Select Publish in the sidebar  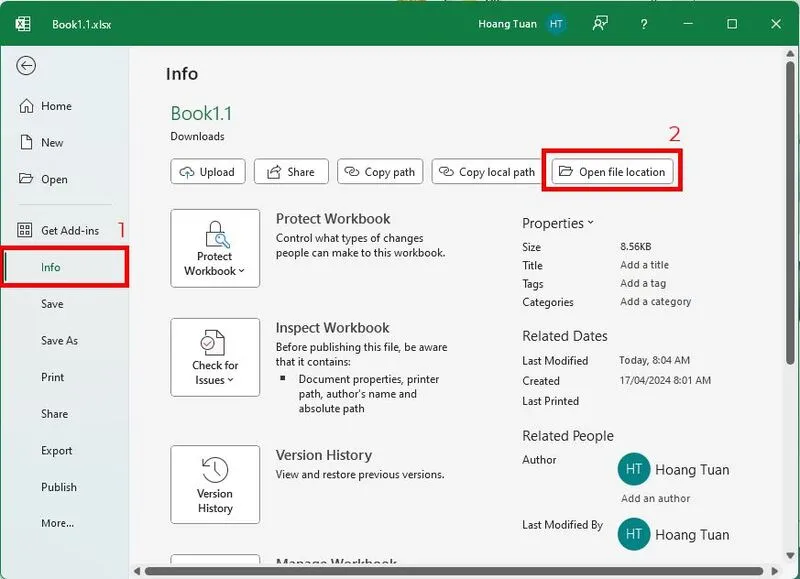(x=59, y=487)
